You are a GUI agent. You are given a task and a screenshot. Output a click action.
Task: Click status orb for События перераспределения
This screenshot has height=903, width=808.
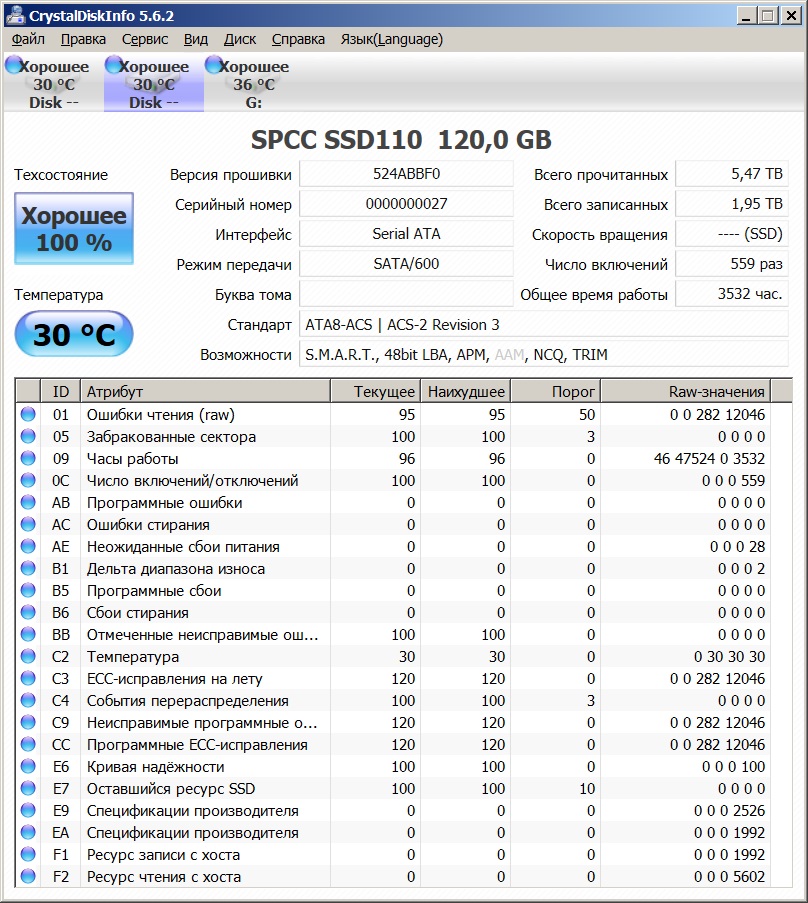pyautogui.click(x=28, y=700)
